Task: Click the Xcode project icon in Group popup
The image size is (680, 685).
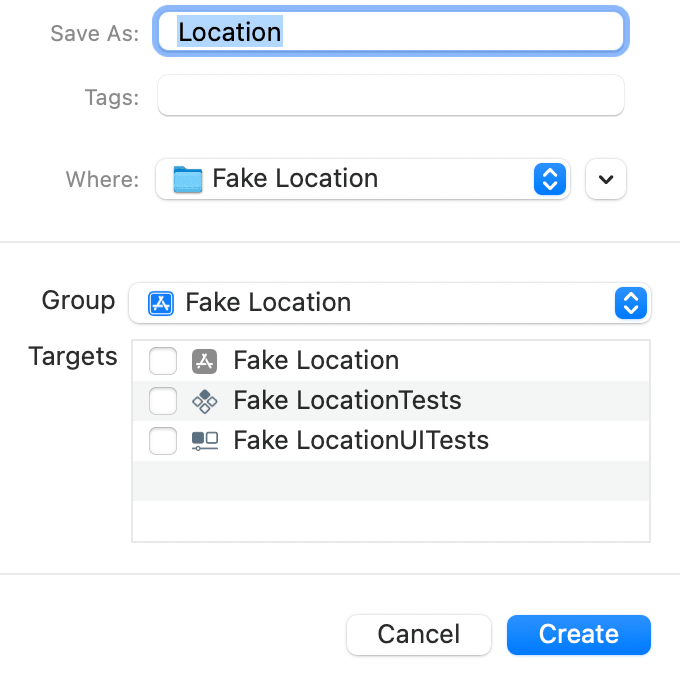Action: [x=161, y=303]
